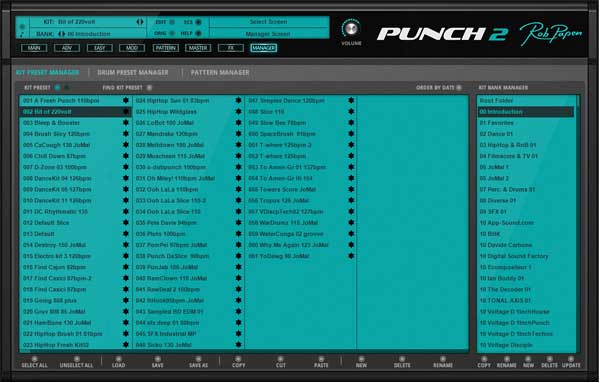Switch to DRUM PRESET MANAGER tab
Screen dimensions: 600x383
[x=133, y=72]
